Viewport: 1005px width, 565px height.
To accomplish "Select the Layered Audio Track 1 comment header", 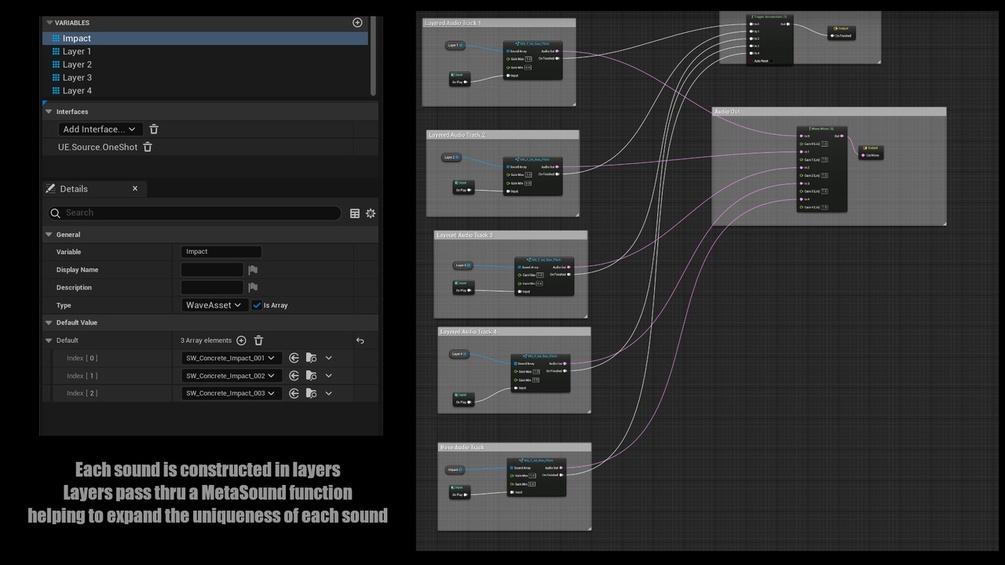I will tap(499, 23).
